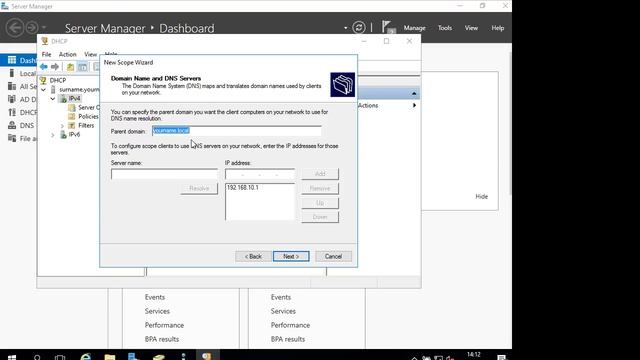Select the Policies tree item
The image size is (640, 360).
pos(88,116)
